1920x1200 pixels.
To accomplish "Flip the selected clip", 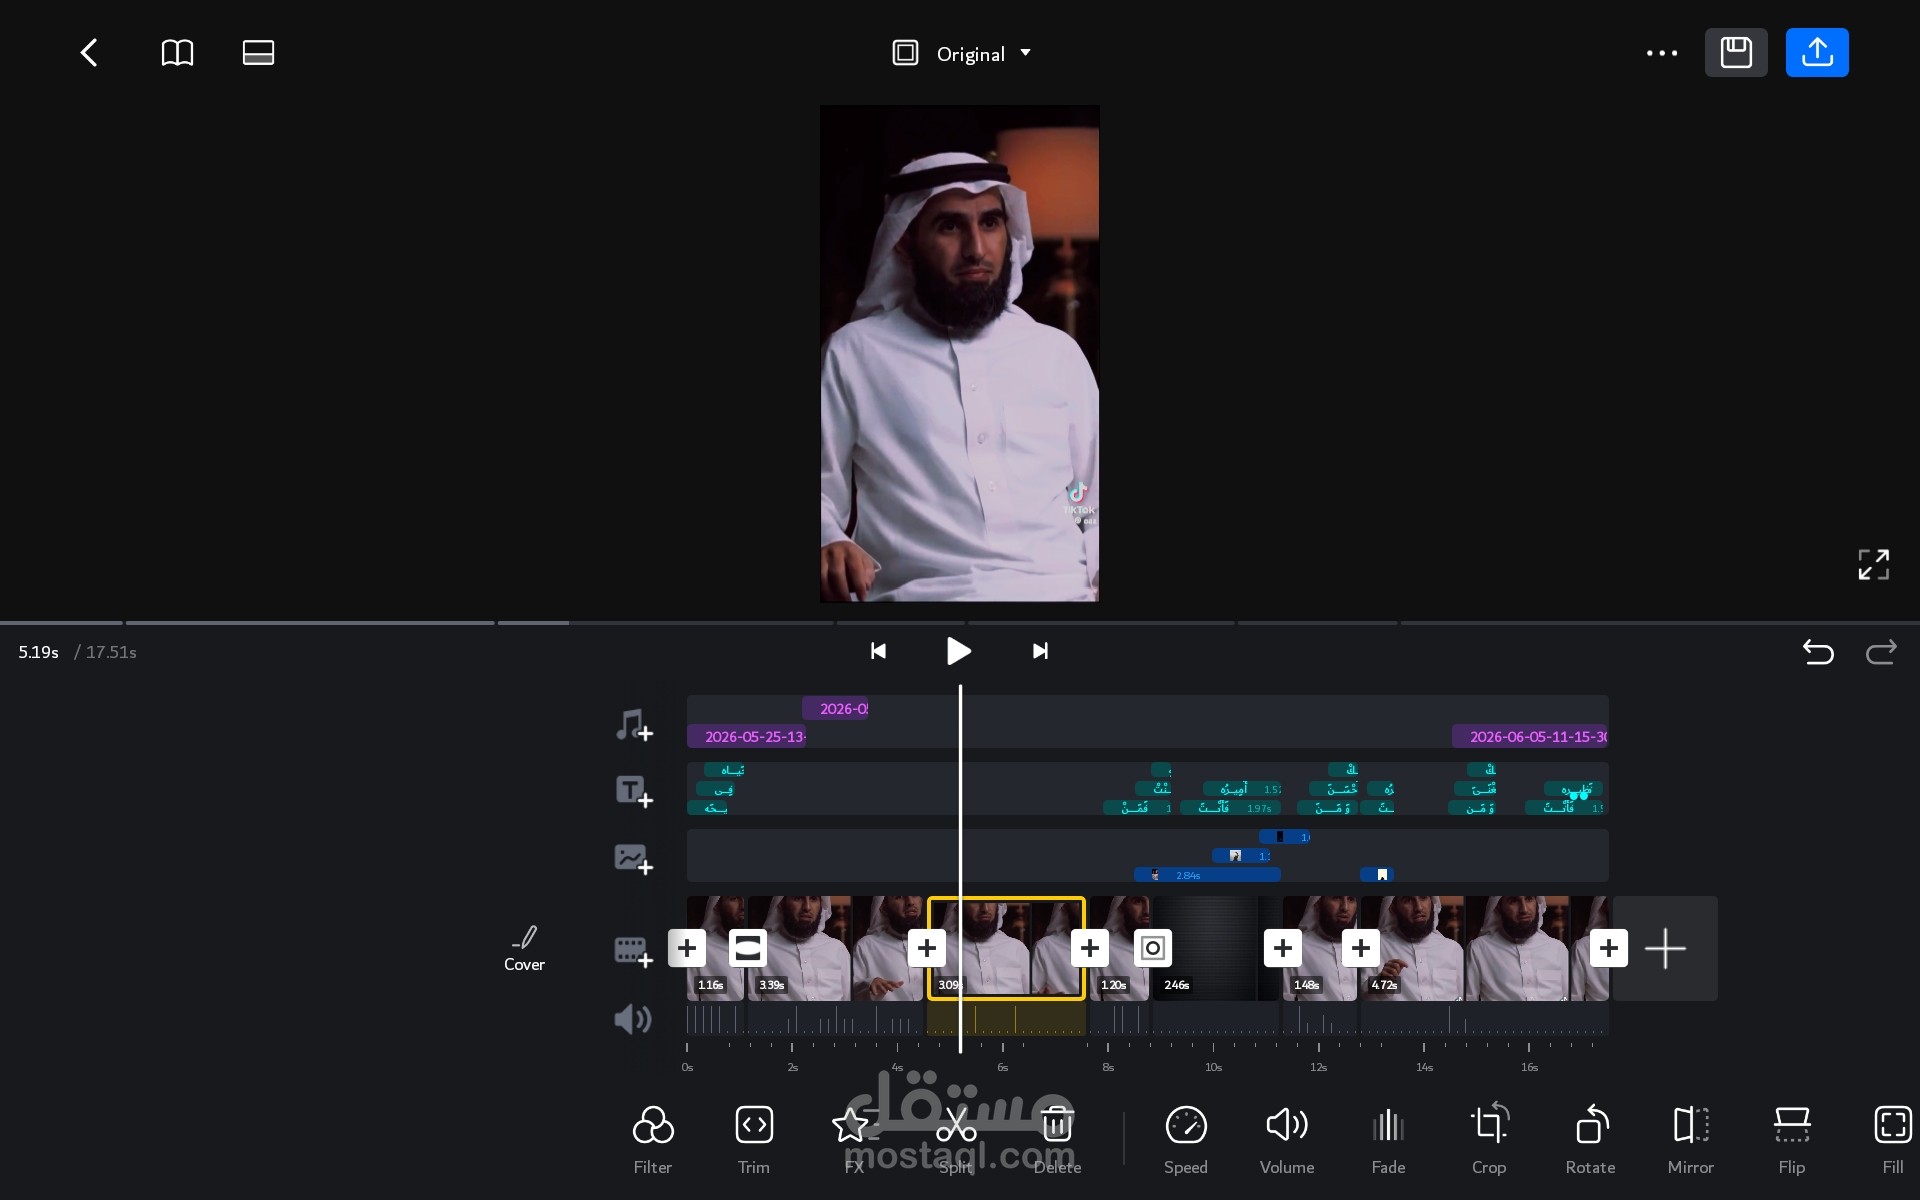I will tap(1792, 1140).
